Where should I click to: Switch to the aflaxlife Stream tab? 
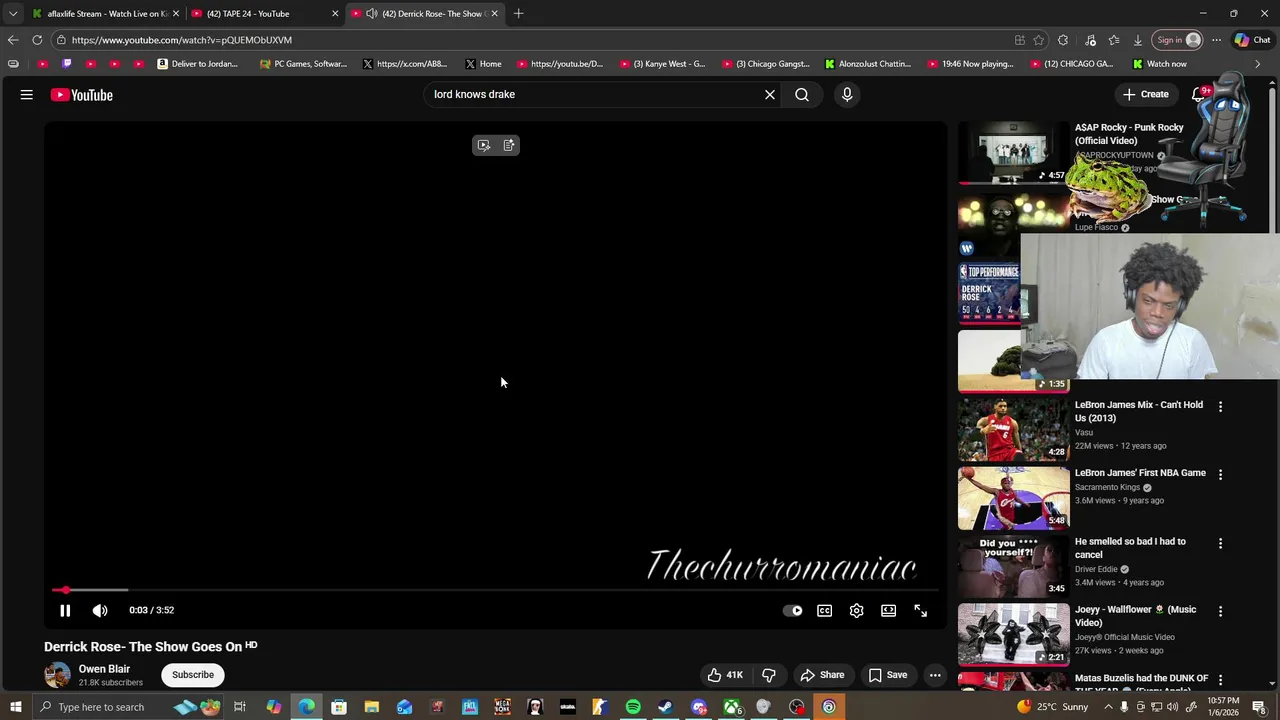pyautogui.click(x=106, y=13)
